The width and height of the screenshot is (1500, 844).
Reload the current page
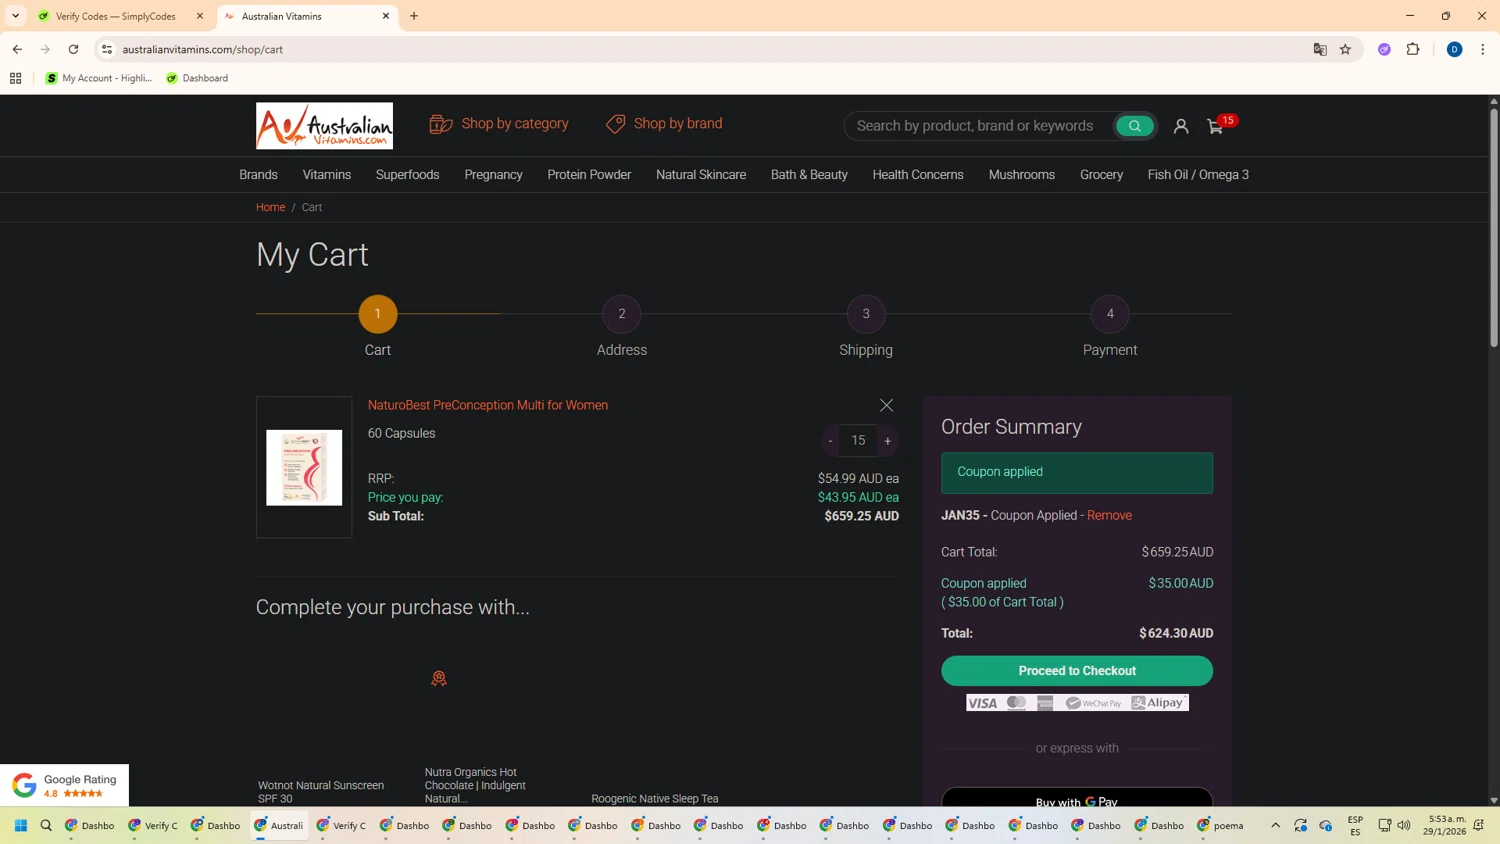tap(73, 49)
